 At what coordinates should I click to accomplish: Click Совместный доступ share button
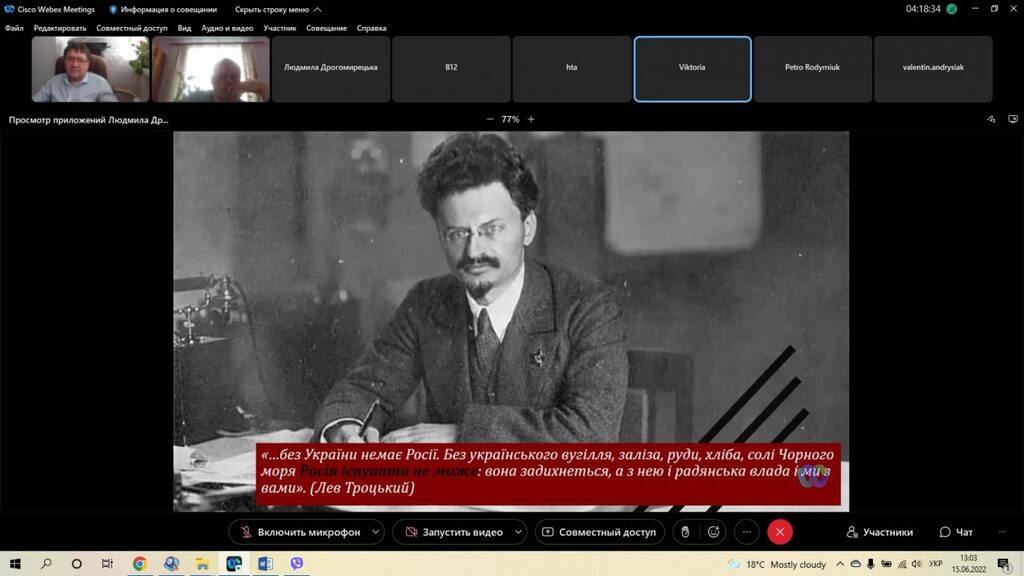click(599, 532)
